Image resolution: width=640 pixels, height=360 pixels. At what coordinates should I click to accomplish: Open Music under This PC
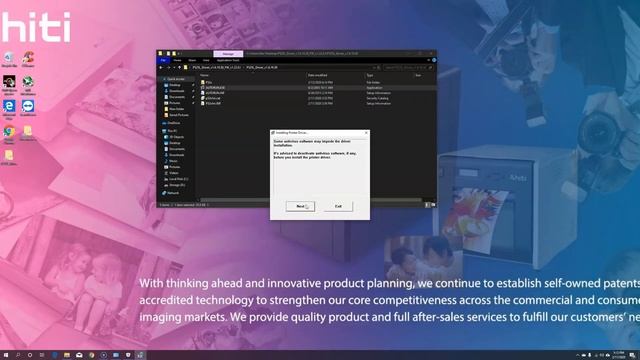pyautogui.click(x=173, y=161)
